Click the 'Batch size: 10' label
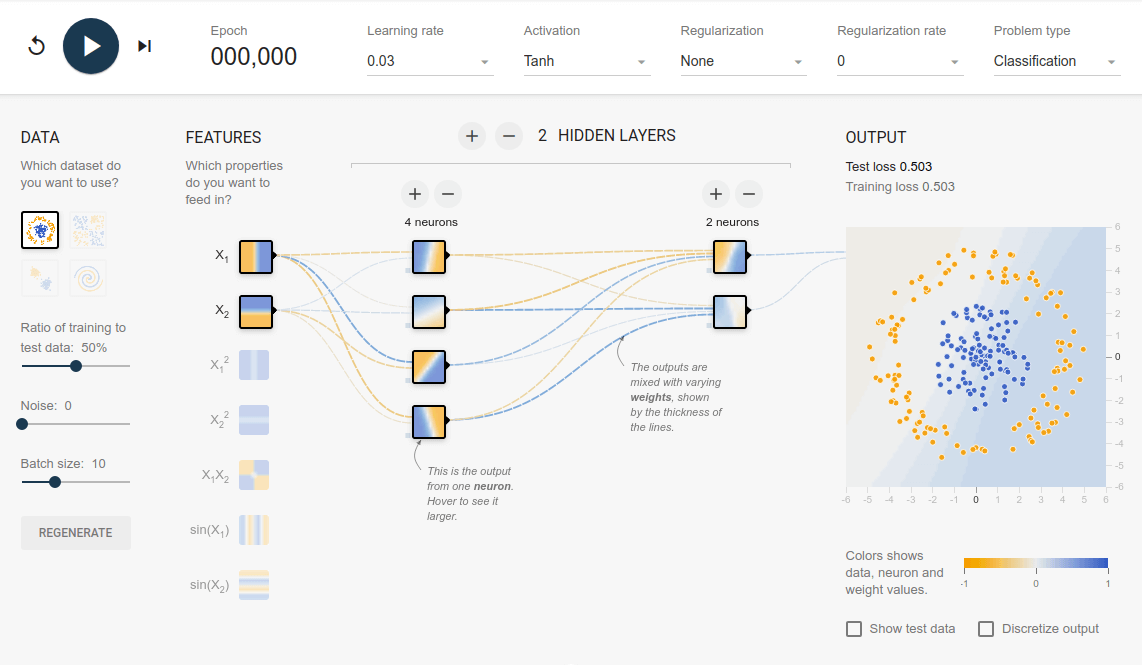1142x665 pixels. click(x=63, y=464)
